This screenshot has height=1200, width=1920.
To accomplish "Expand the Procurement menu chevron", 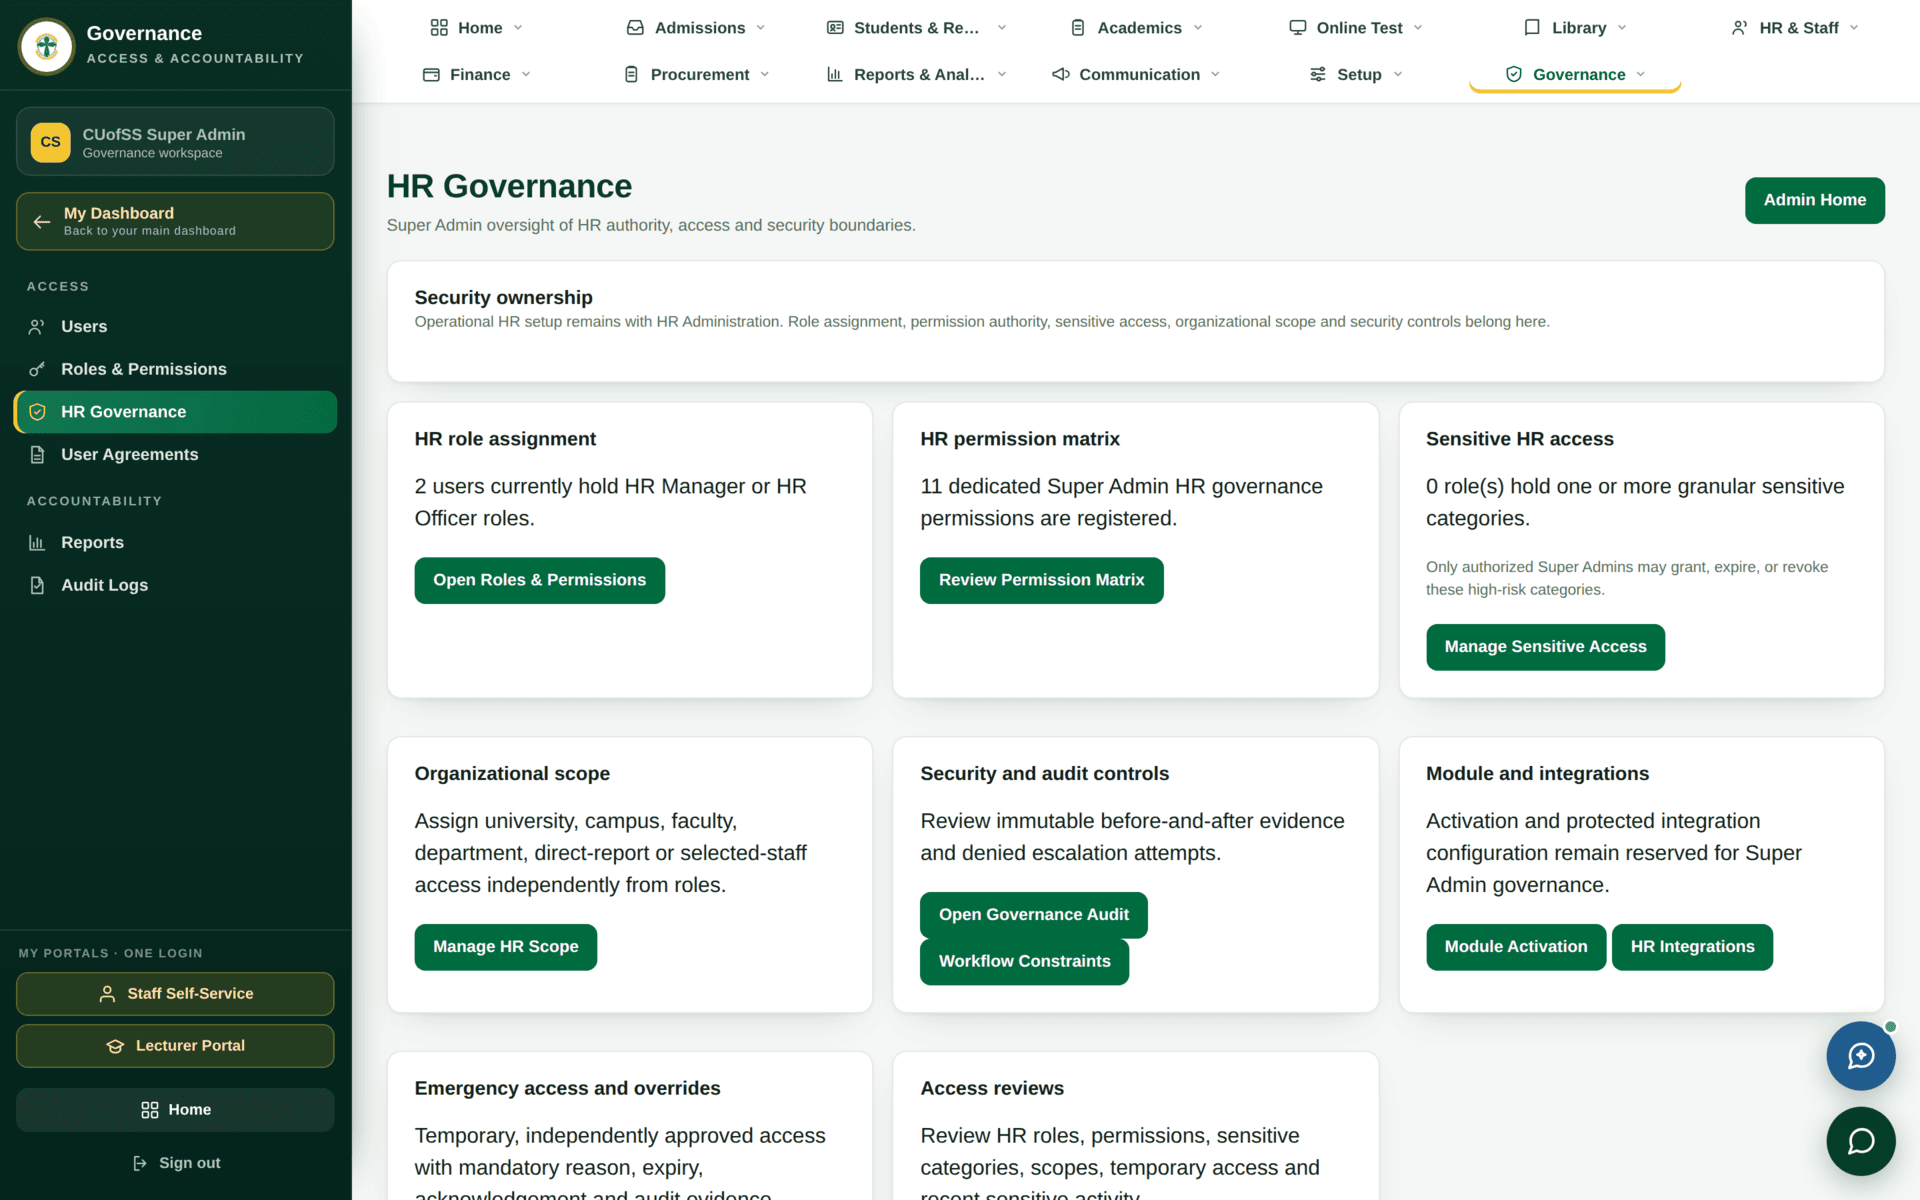I will (x=765, y=75).
